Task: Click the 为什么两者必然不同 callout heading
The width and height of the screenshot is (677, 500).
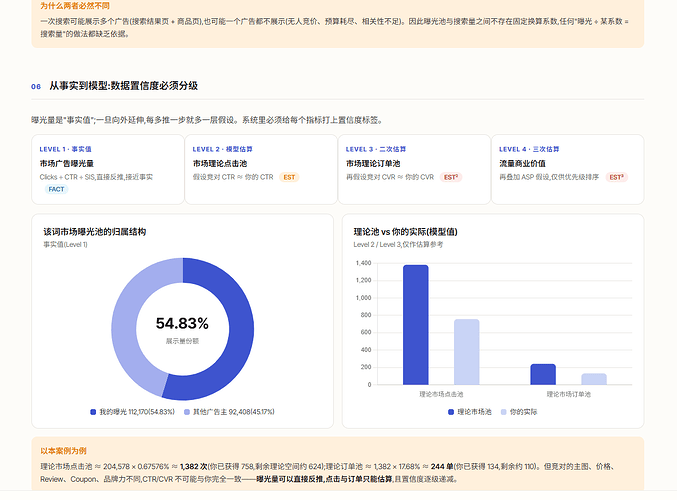Action: tap(75, 6)
